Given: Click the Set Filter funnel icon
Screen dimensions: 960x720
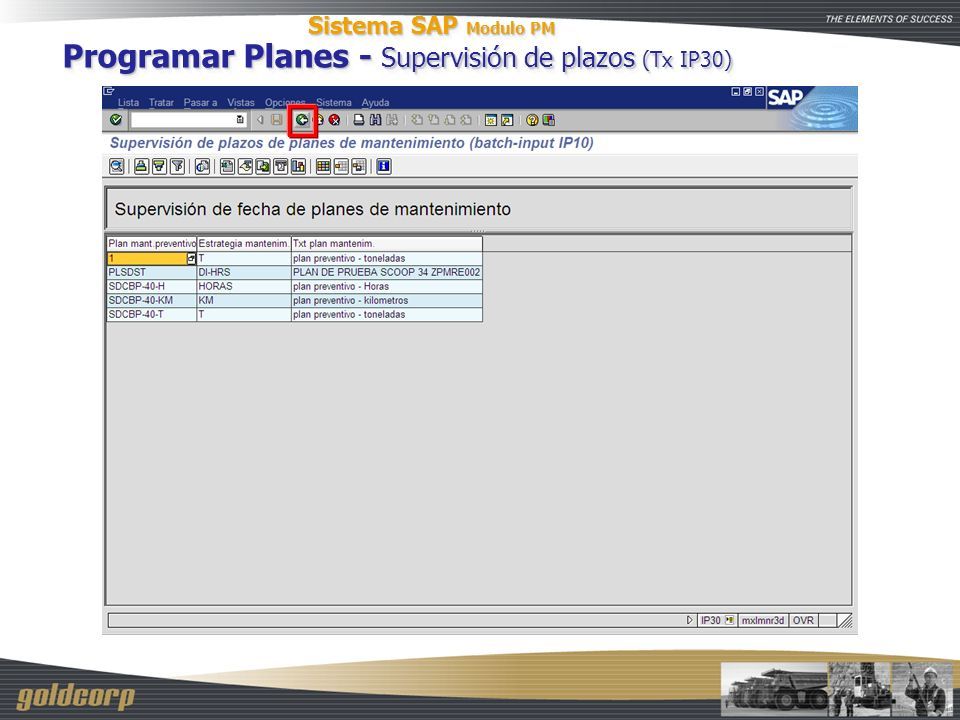Looking at the screenshot, I should coord(177,166).
